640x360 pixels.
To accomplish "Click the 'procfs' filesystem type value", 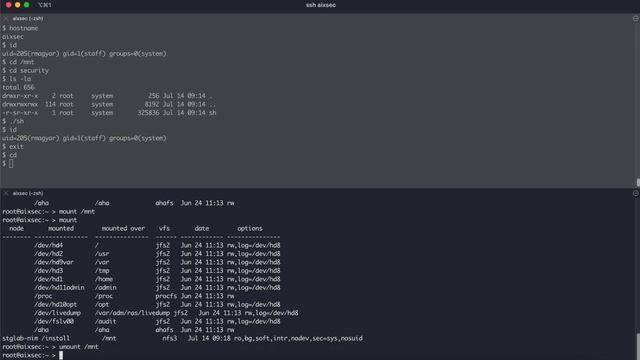I will (166, 296).
